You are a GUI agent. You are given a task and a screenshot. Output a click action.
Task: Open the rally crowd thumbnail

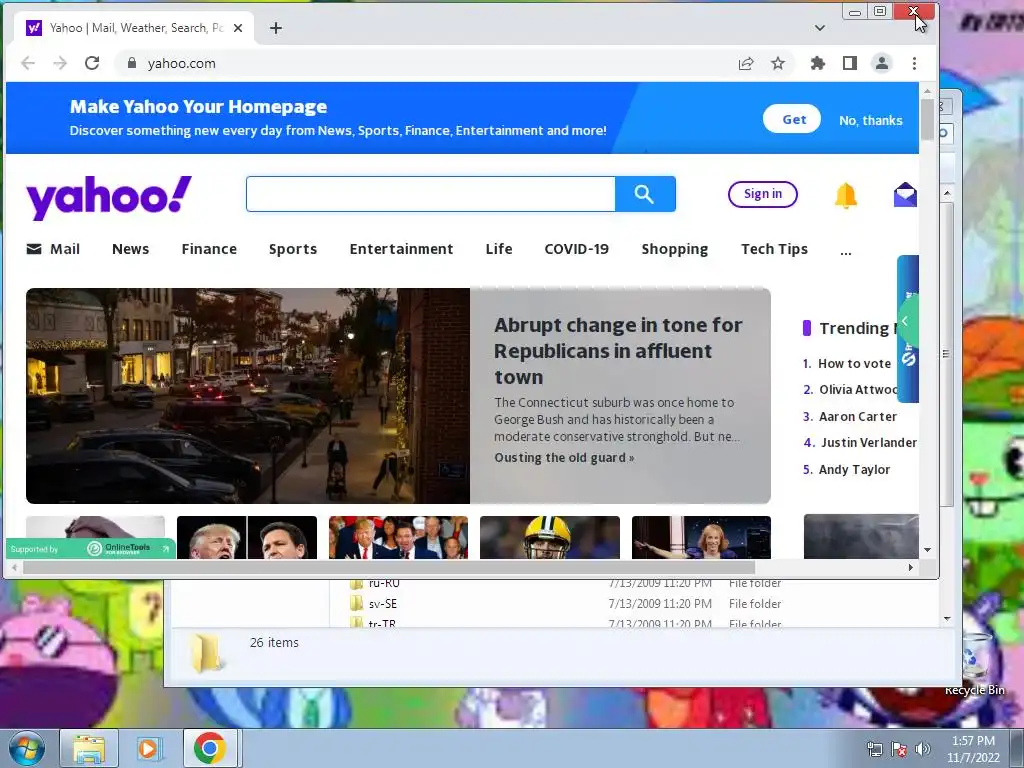click(x=398, y=537)
